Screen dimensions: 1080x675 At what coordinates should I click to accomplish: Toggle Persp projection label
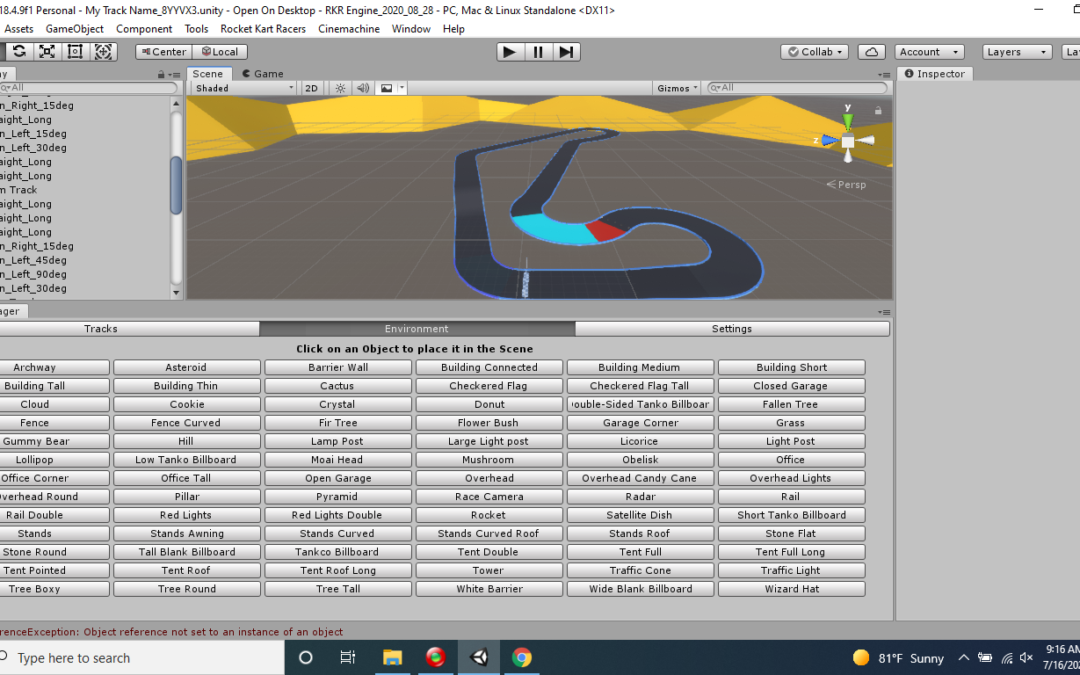(847, 185)
